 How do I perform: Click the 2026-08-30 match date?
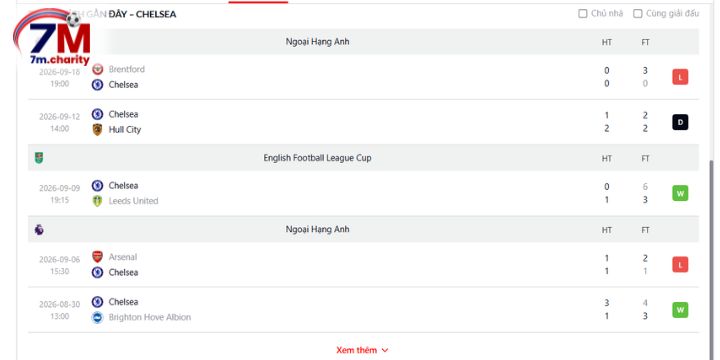click(x=60, y=304)
